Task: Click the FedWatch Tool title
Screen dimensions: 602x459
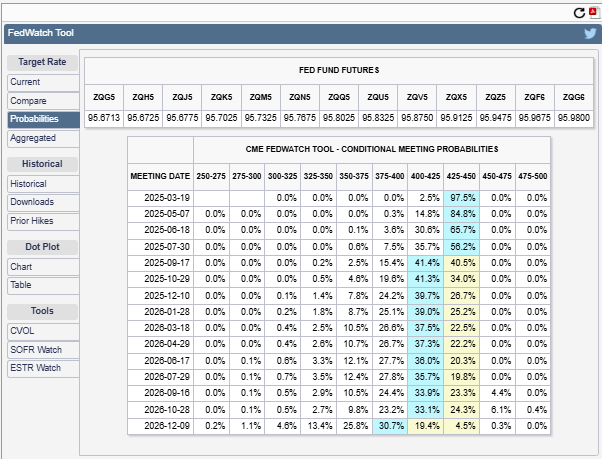Action: pos(41,33)
